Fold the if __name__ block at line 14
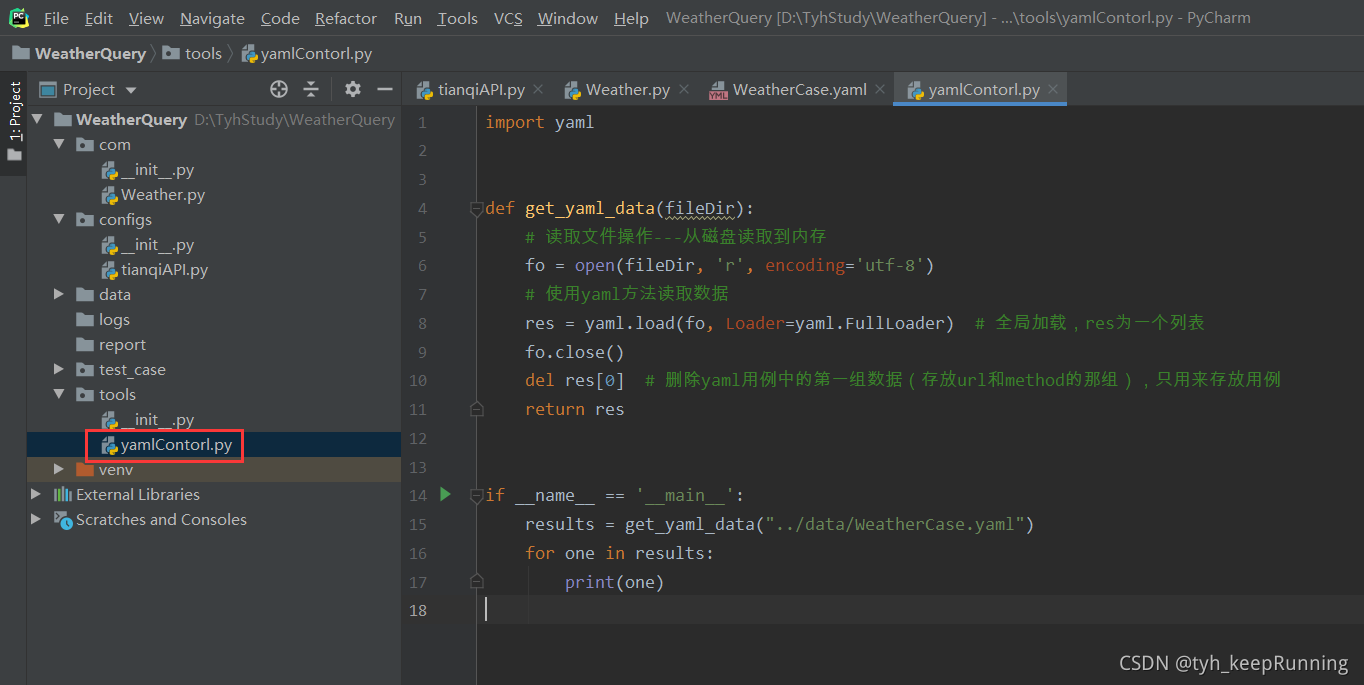 tap(477, 495)
